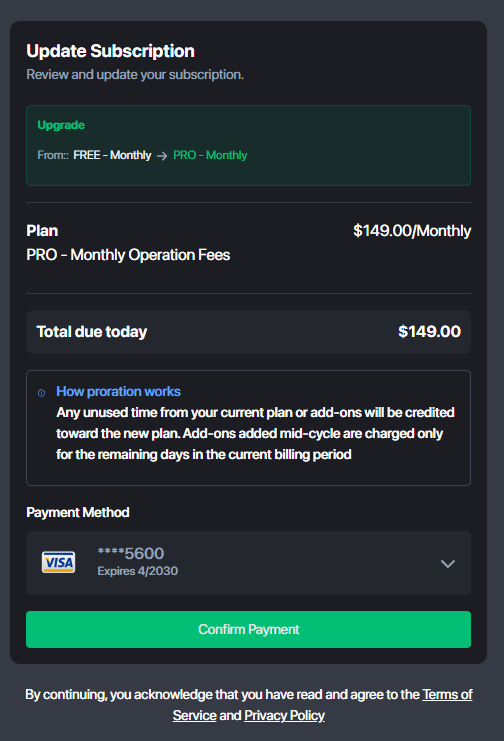Click the Total due today amount $149.00

click(x=429, y=332)
